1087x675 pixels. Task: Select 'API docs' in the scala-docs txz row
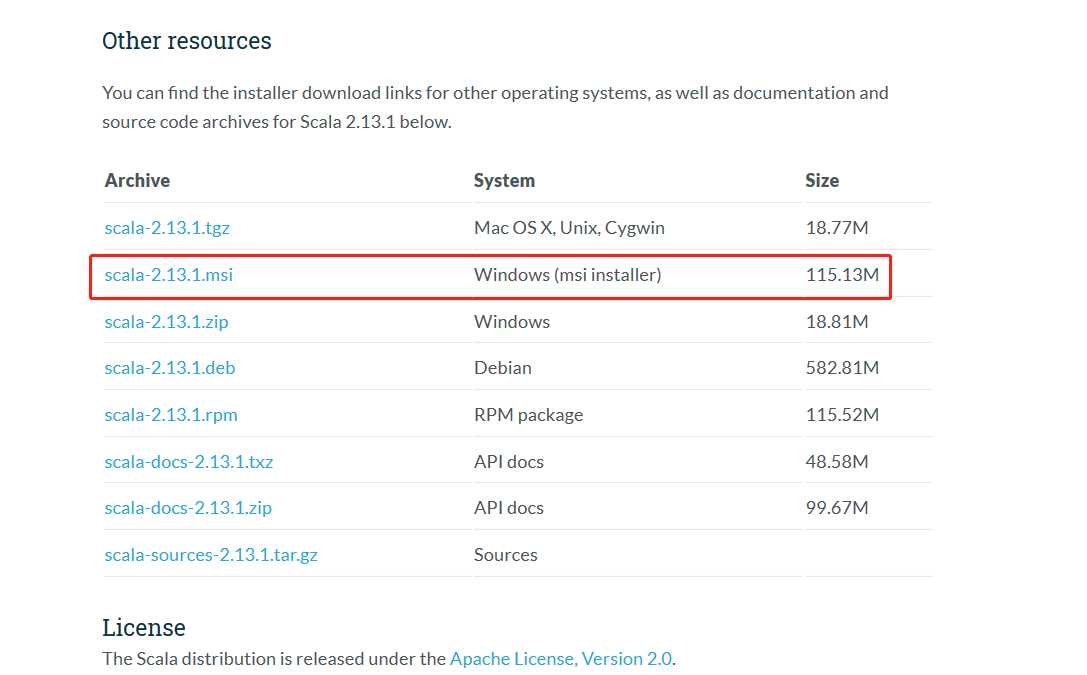click(509, 462)
